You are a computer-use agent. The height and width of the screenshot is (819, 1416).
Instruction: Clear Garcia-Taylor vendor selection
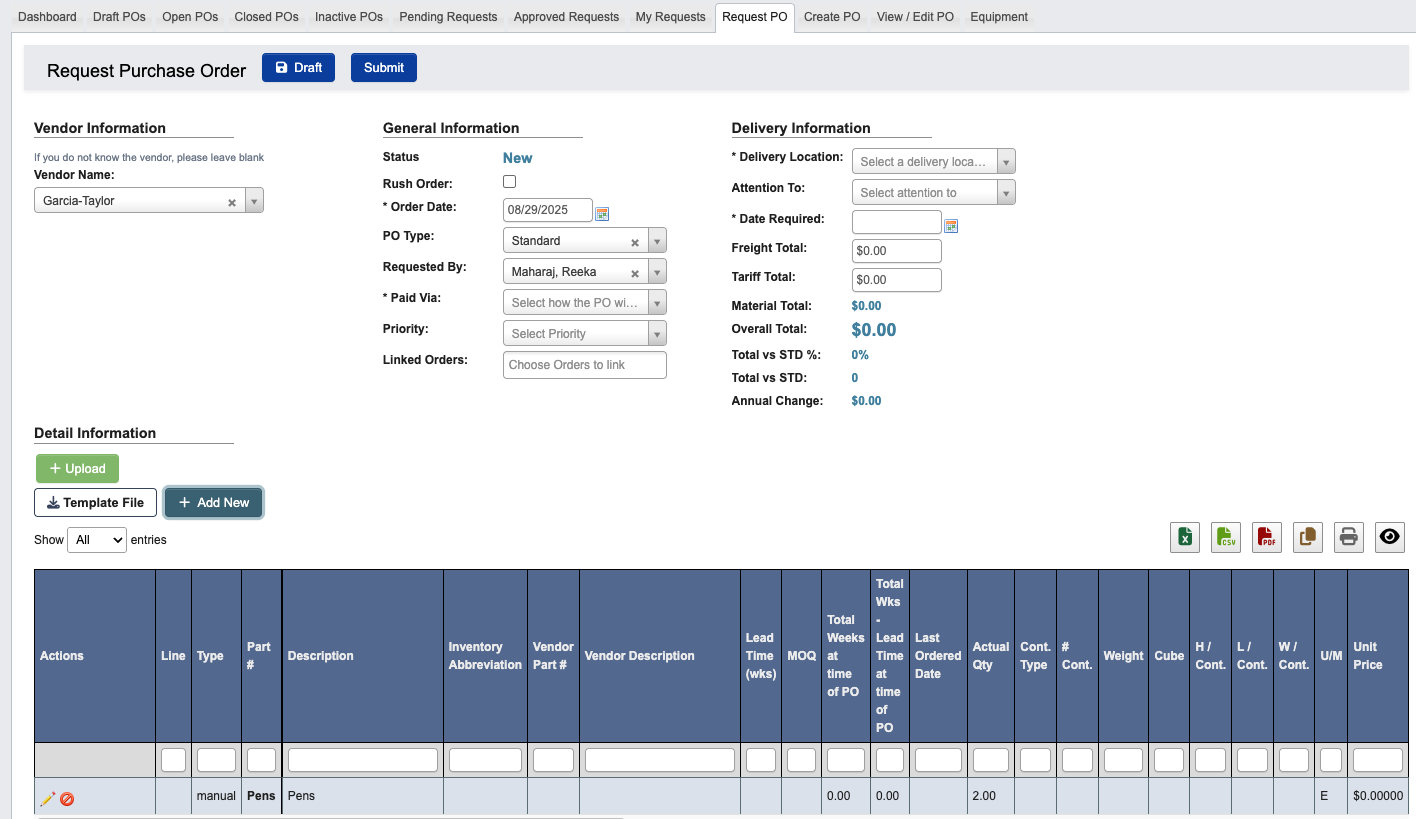(232, 202)
